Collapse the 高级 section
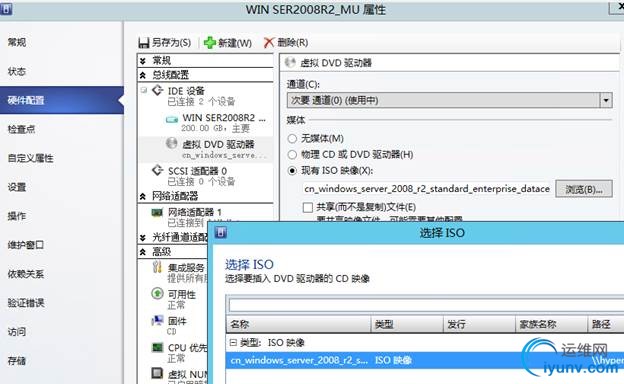Image resolution: width=624 pixels, height=384 pixels. [143, 251]
